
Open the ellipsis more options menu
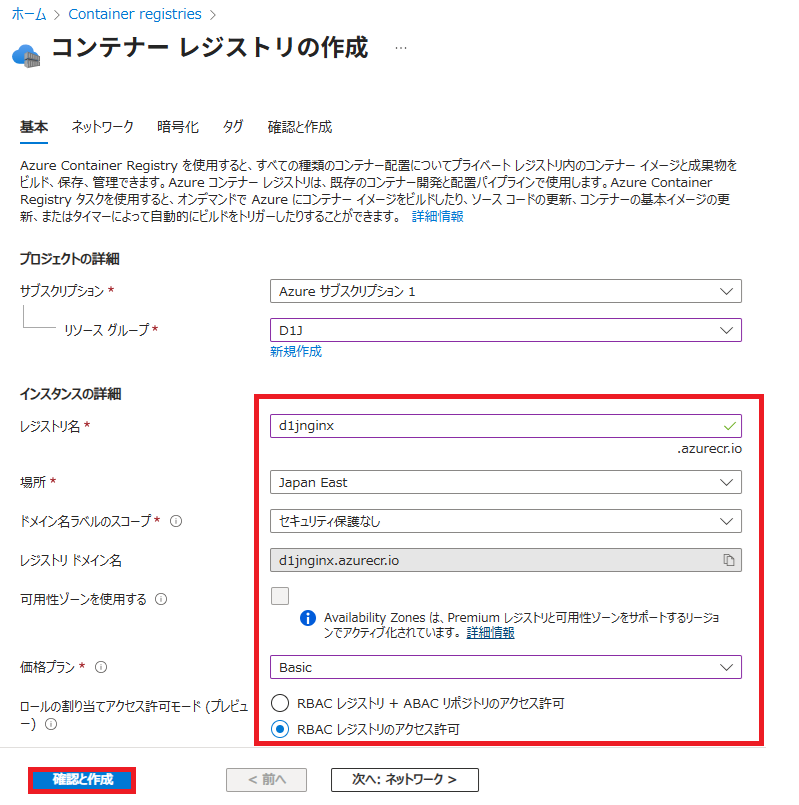[x=401, y=48]
